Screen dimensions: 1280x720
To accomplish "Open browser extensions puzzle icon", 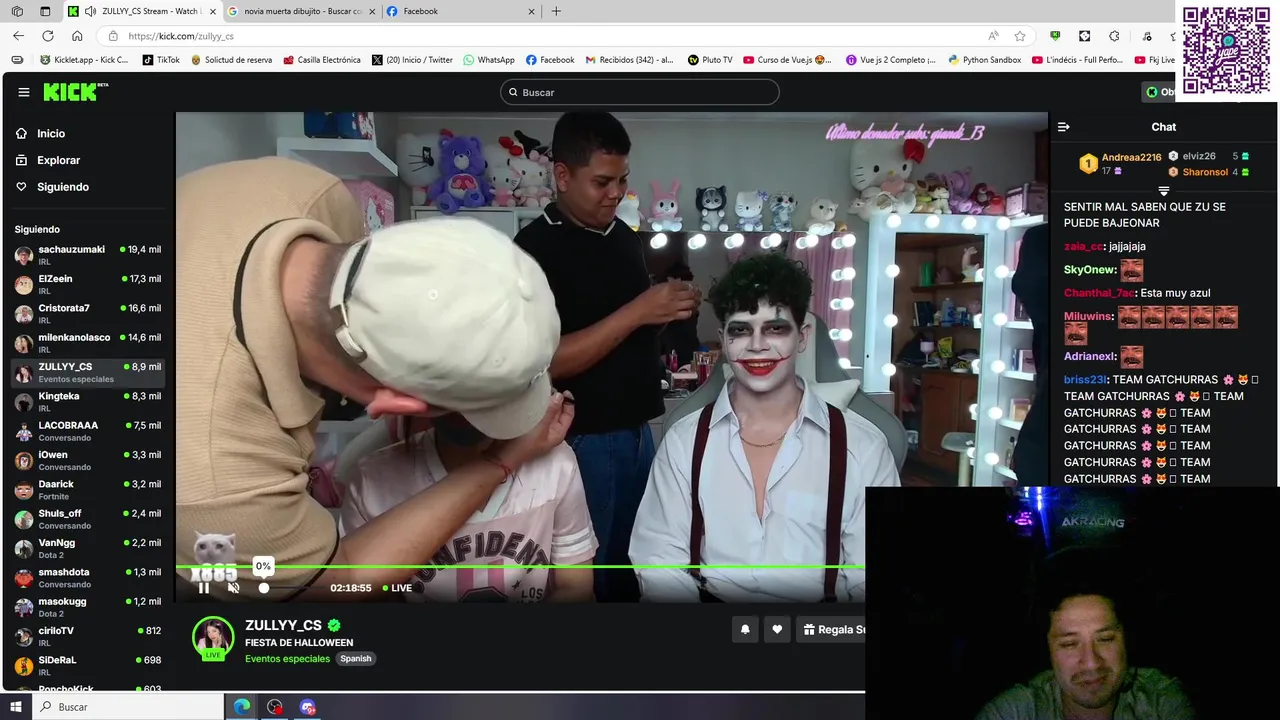I will (x=1114, y=36).
